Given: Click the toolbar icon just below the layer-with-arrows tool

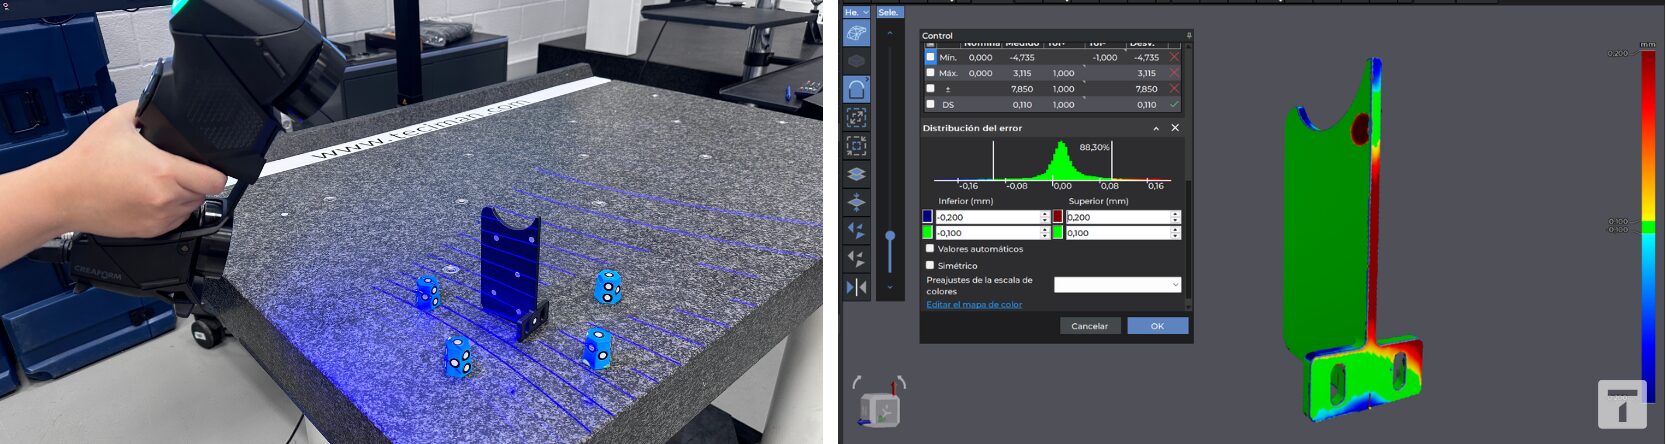Looking at the screenshot, I should (x=856, y=230).
